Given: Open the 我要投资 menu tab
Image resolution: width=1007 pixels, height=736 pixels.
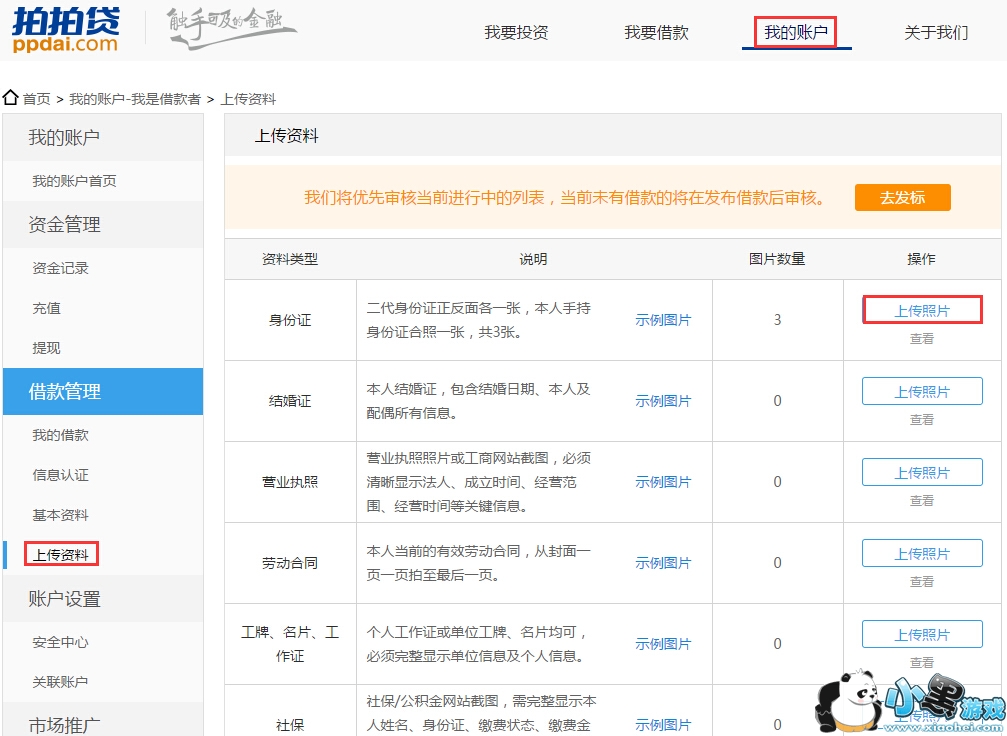Looking at the screenshot, I should click(x=516, y=33).
